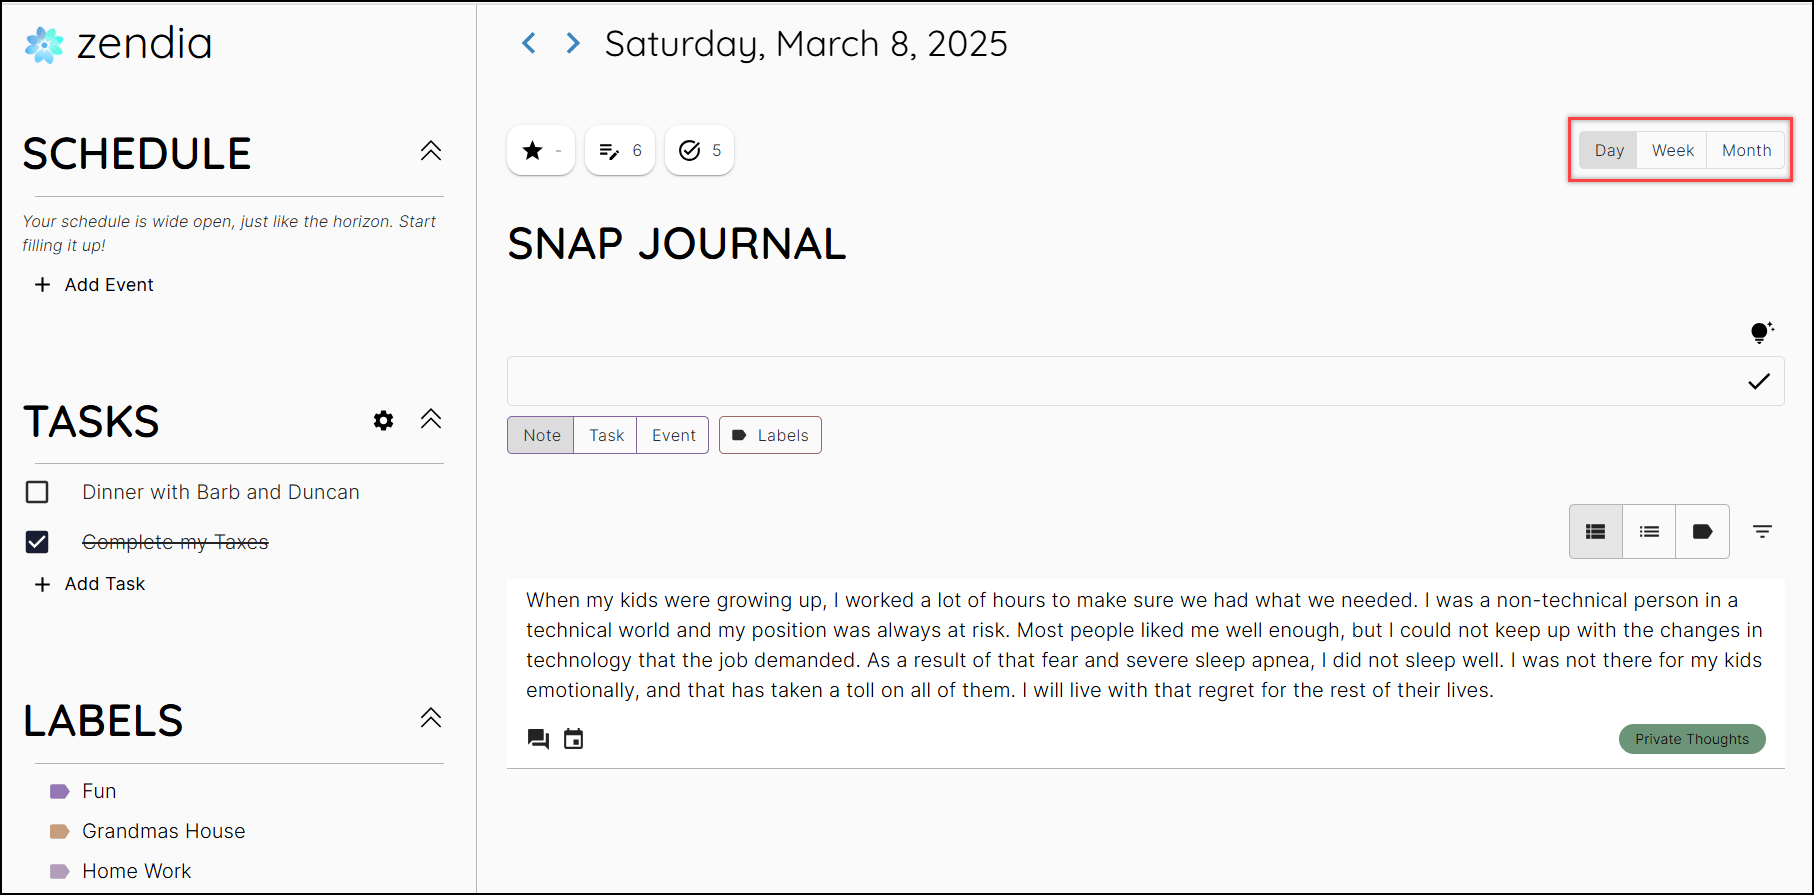Collapse the Labels section

tap(431, 718)
